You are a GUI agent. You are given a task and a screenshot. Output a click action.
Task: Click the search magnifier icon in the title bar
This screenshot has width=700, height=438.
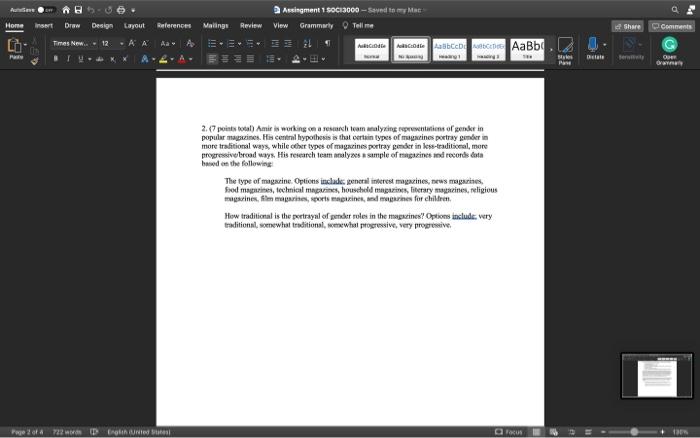pos(675,9)
